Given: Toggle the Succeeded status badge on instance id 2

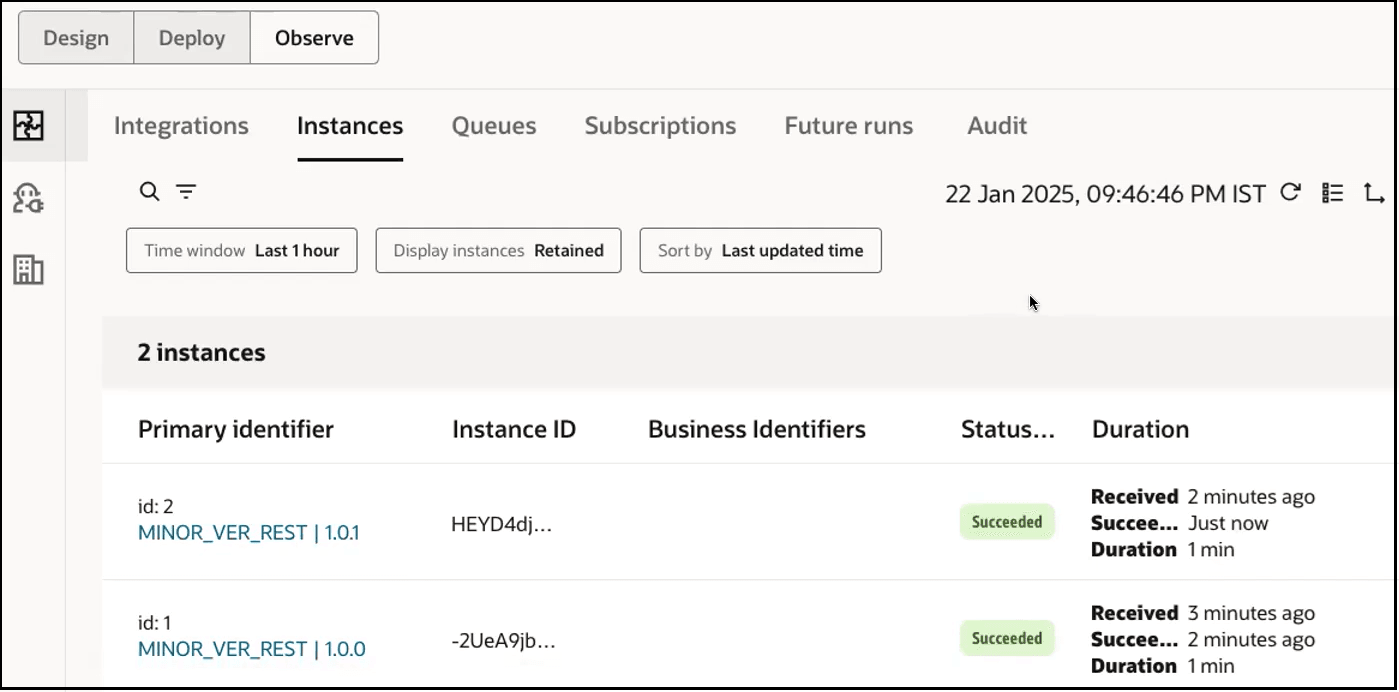Looking at the screenshot, I should [1006, 521].
